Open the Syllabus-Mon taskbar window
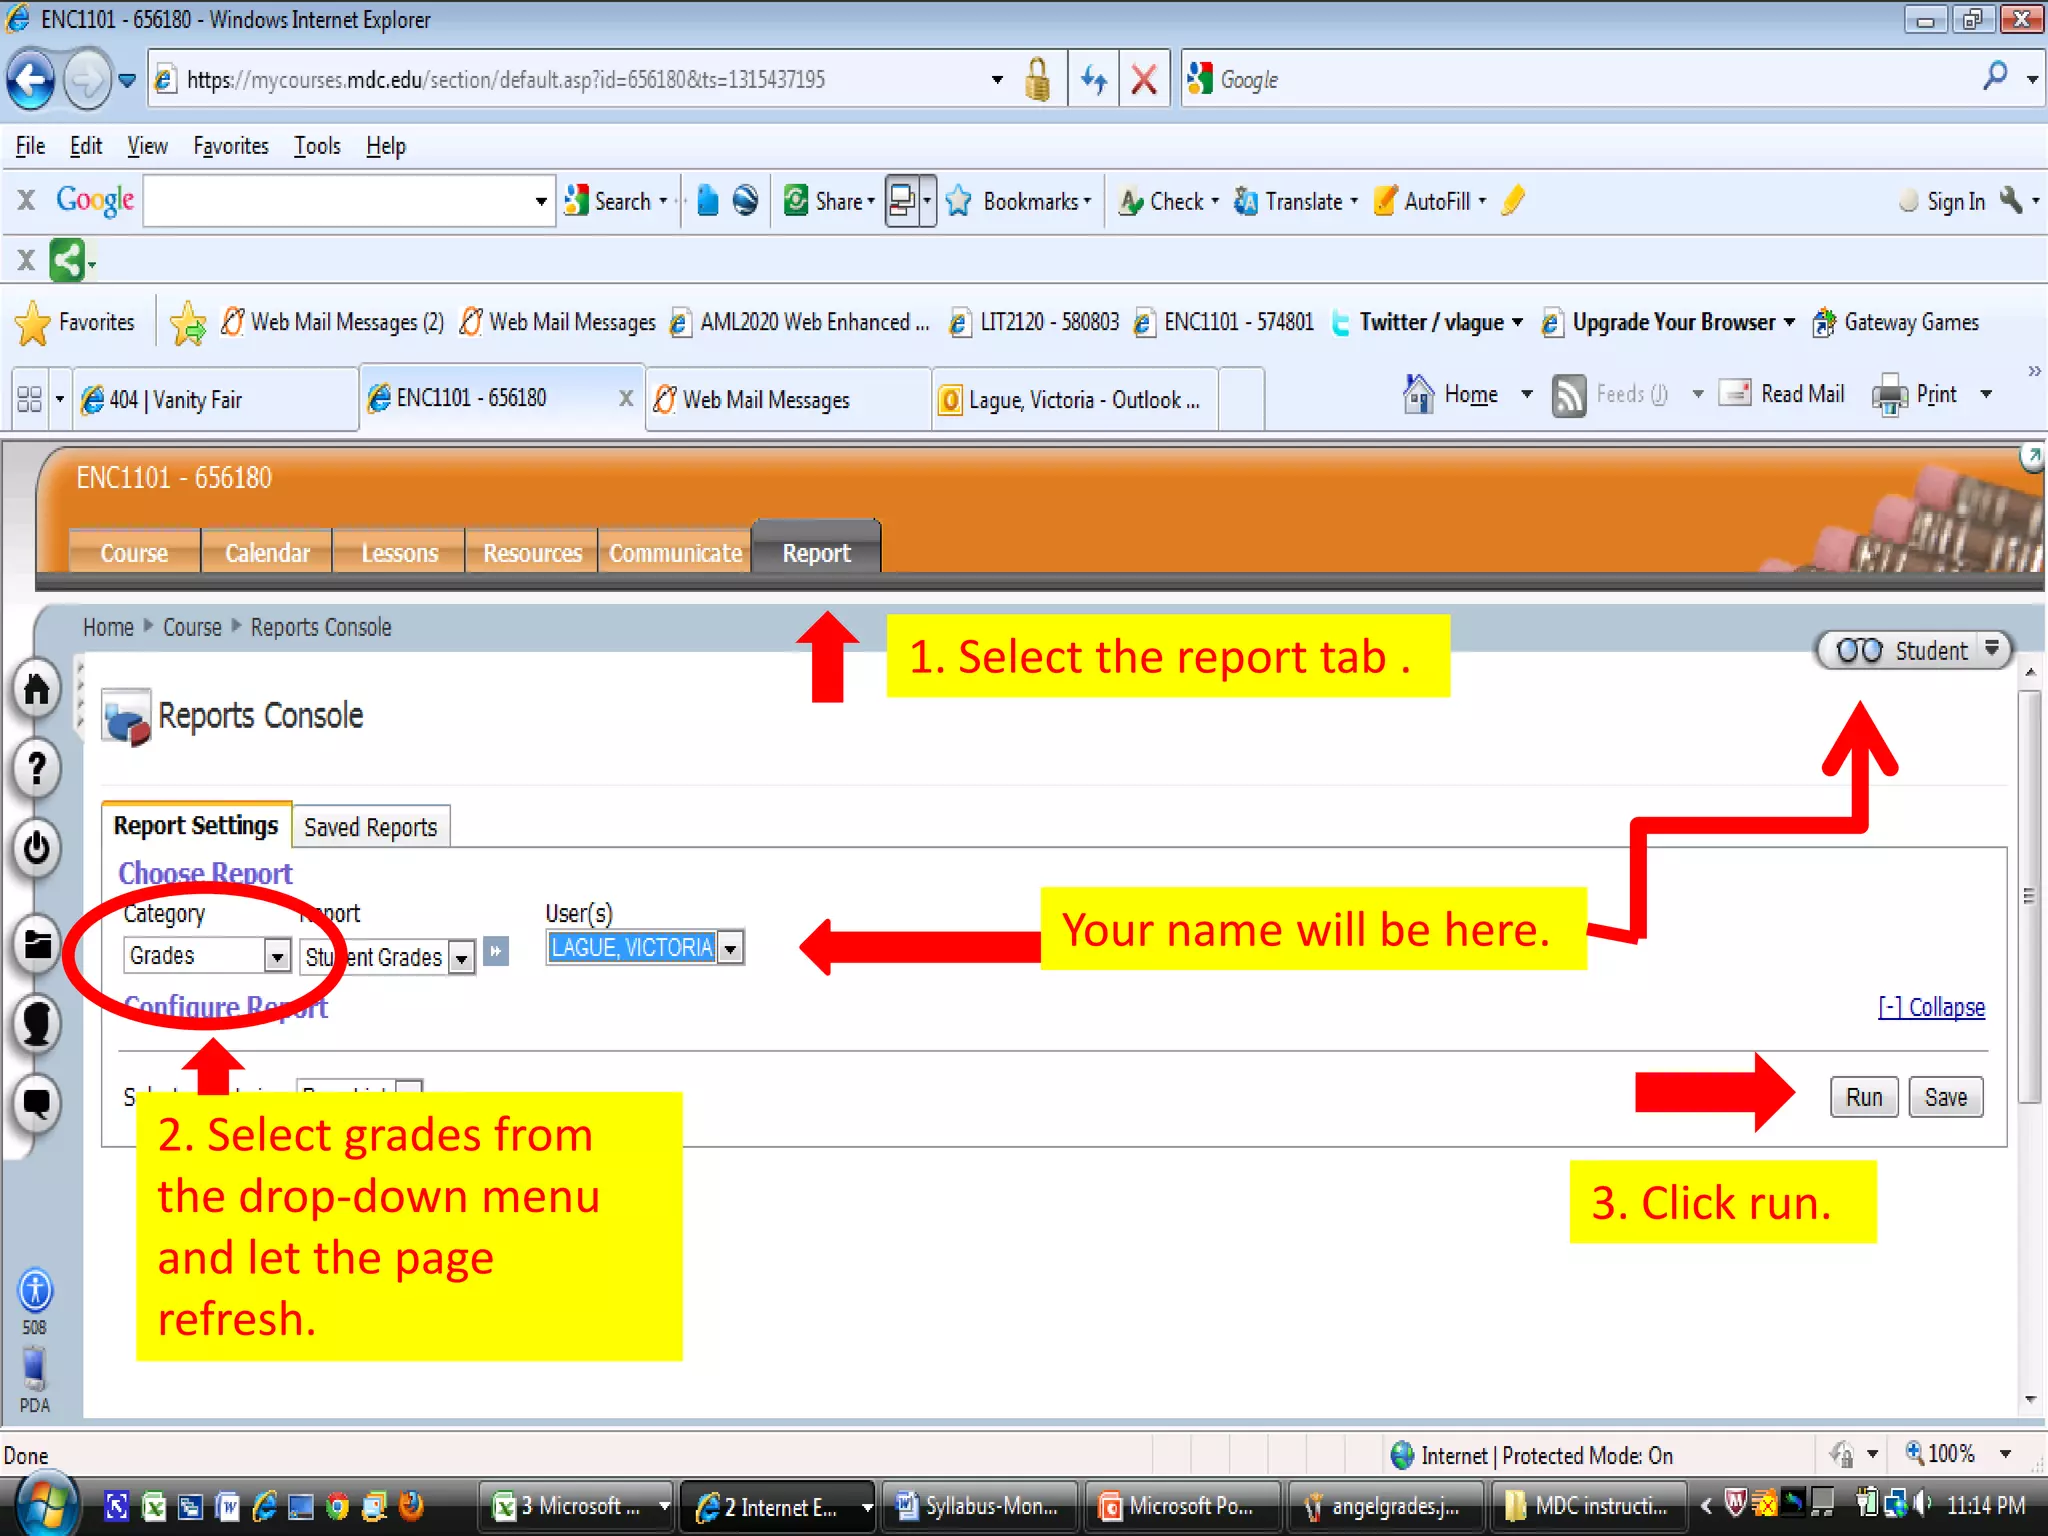This screenshot has height=1536, width=2048. click(x=979, y=1505)
